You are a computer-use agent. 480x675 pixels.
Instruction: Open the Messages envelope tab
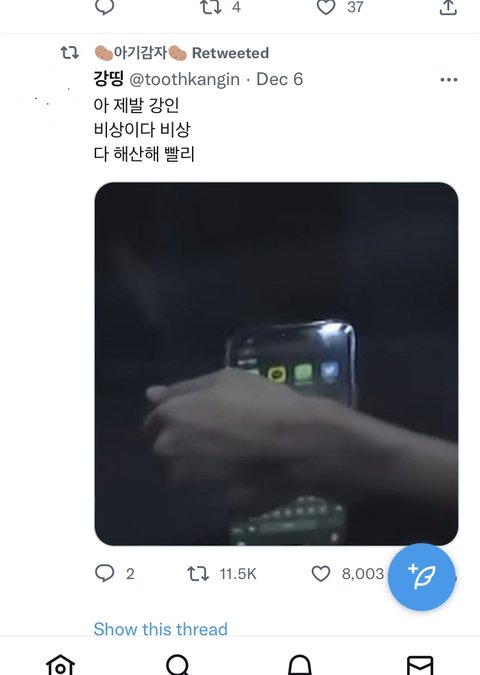click(420, 666)
